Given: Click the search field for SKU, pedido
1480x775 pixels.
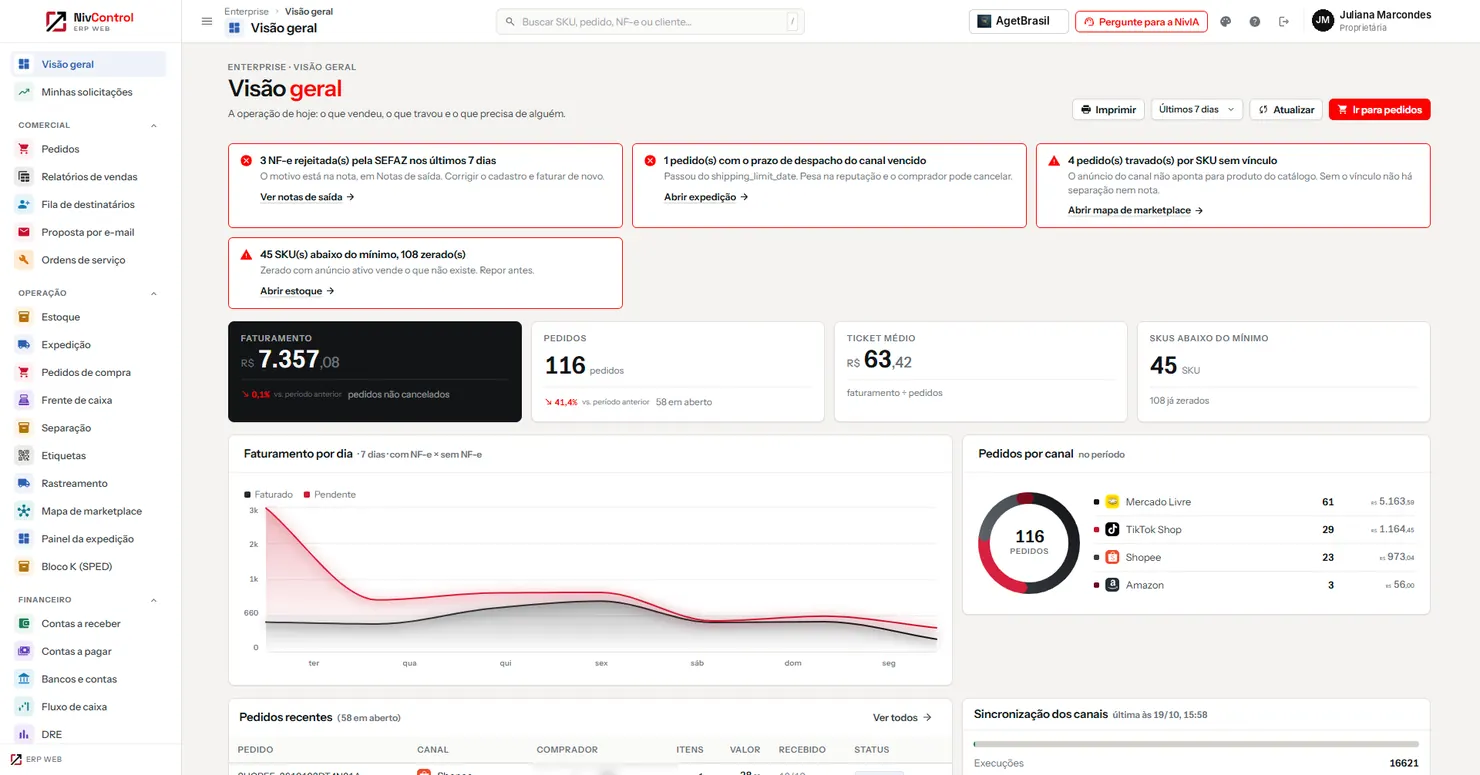Looking at the screenshot, I should tap(650, 21).
